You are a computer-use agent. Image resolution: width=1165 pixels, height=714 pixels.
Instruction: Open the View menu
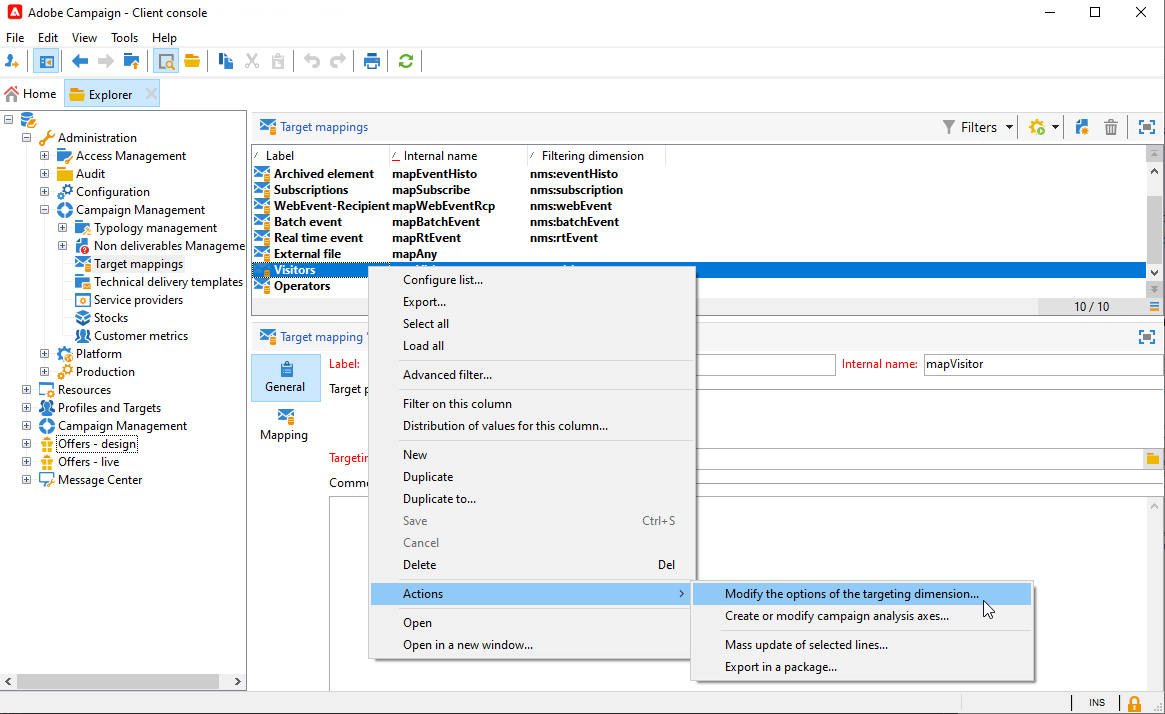84,38
